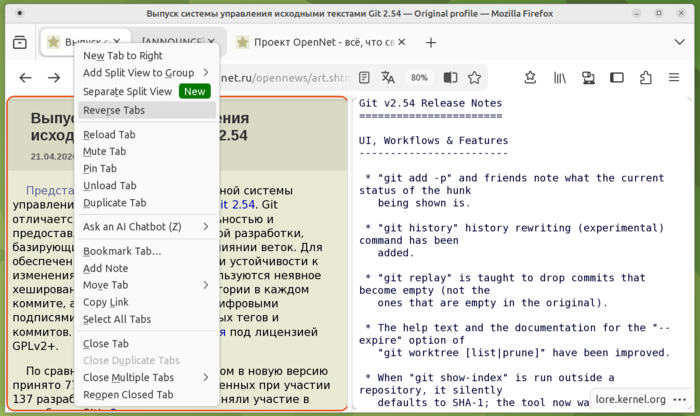Screen dimensions: 700x416
Task: Toggle Reader View in the address bar
Action: click(x=365, y=78)
